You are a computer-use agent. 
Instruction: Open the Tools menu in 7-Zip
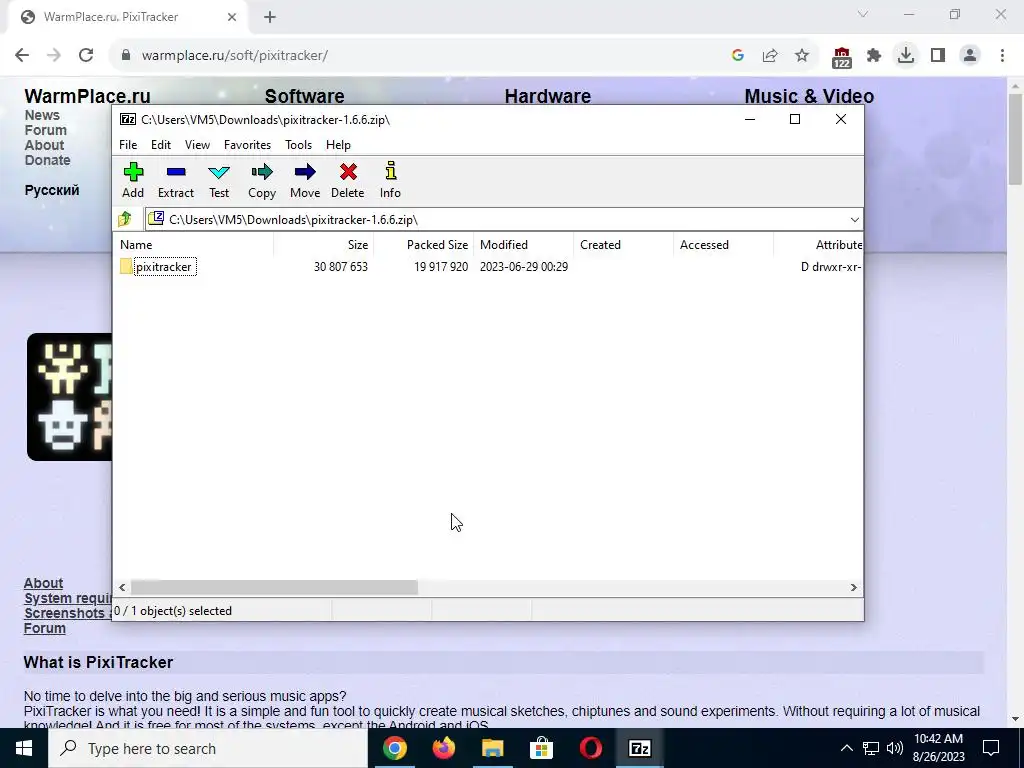[298, 145]
